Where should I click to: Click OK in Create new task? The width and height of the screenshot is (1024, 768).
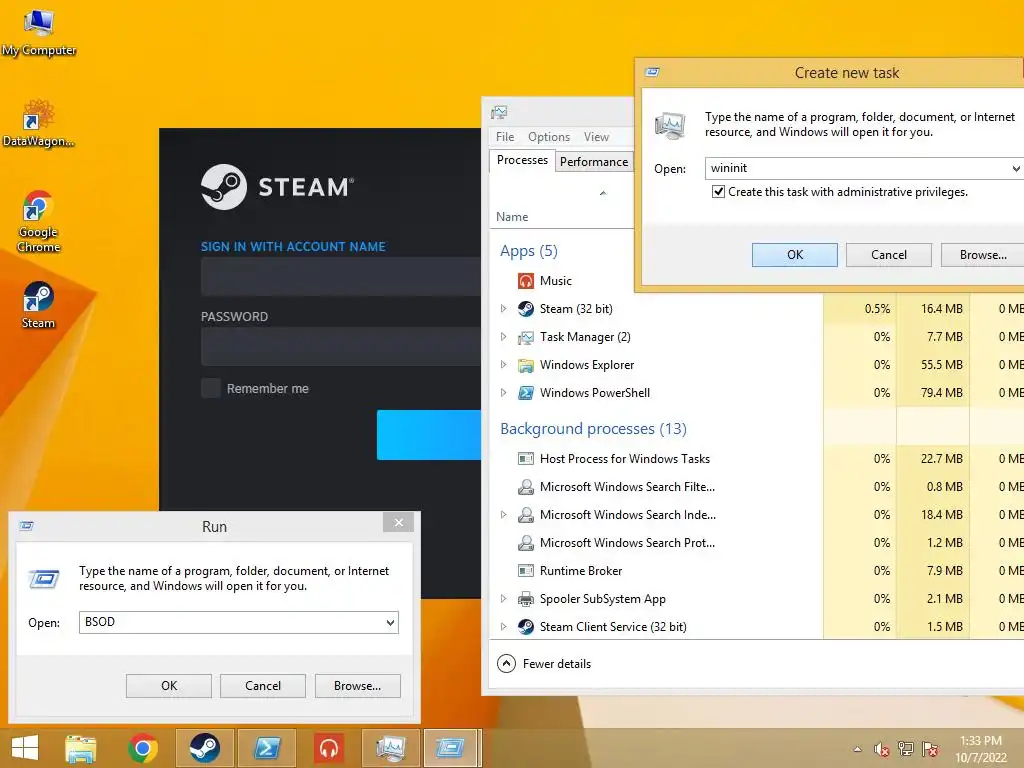795,255
